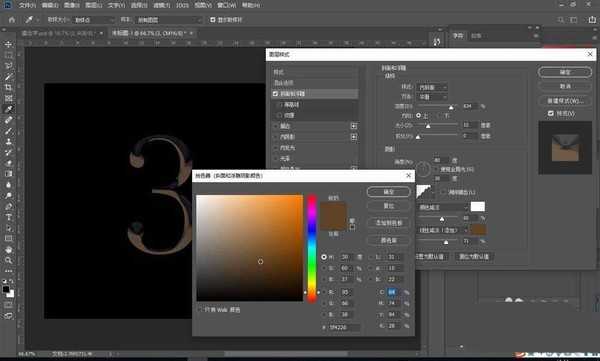Open the bevel Style dropdown

pyautogui.click(x=432, y=87)
